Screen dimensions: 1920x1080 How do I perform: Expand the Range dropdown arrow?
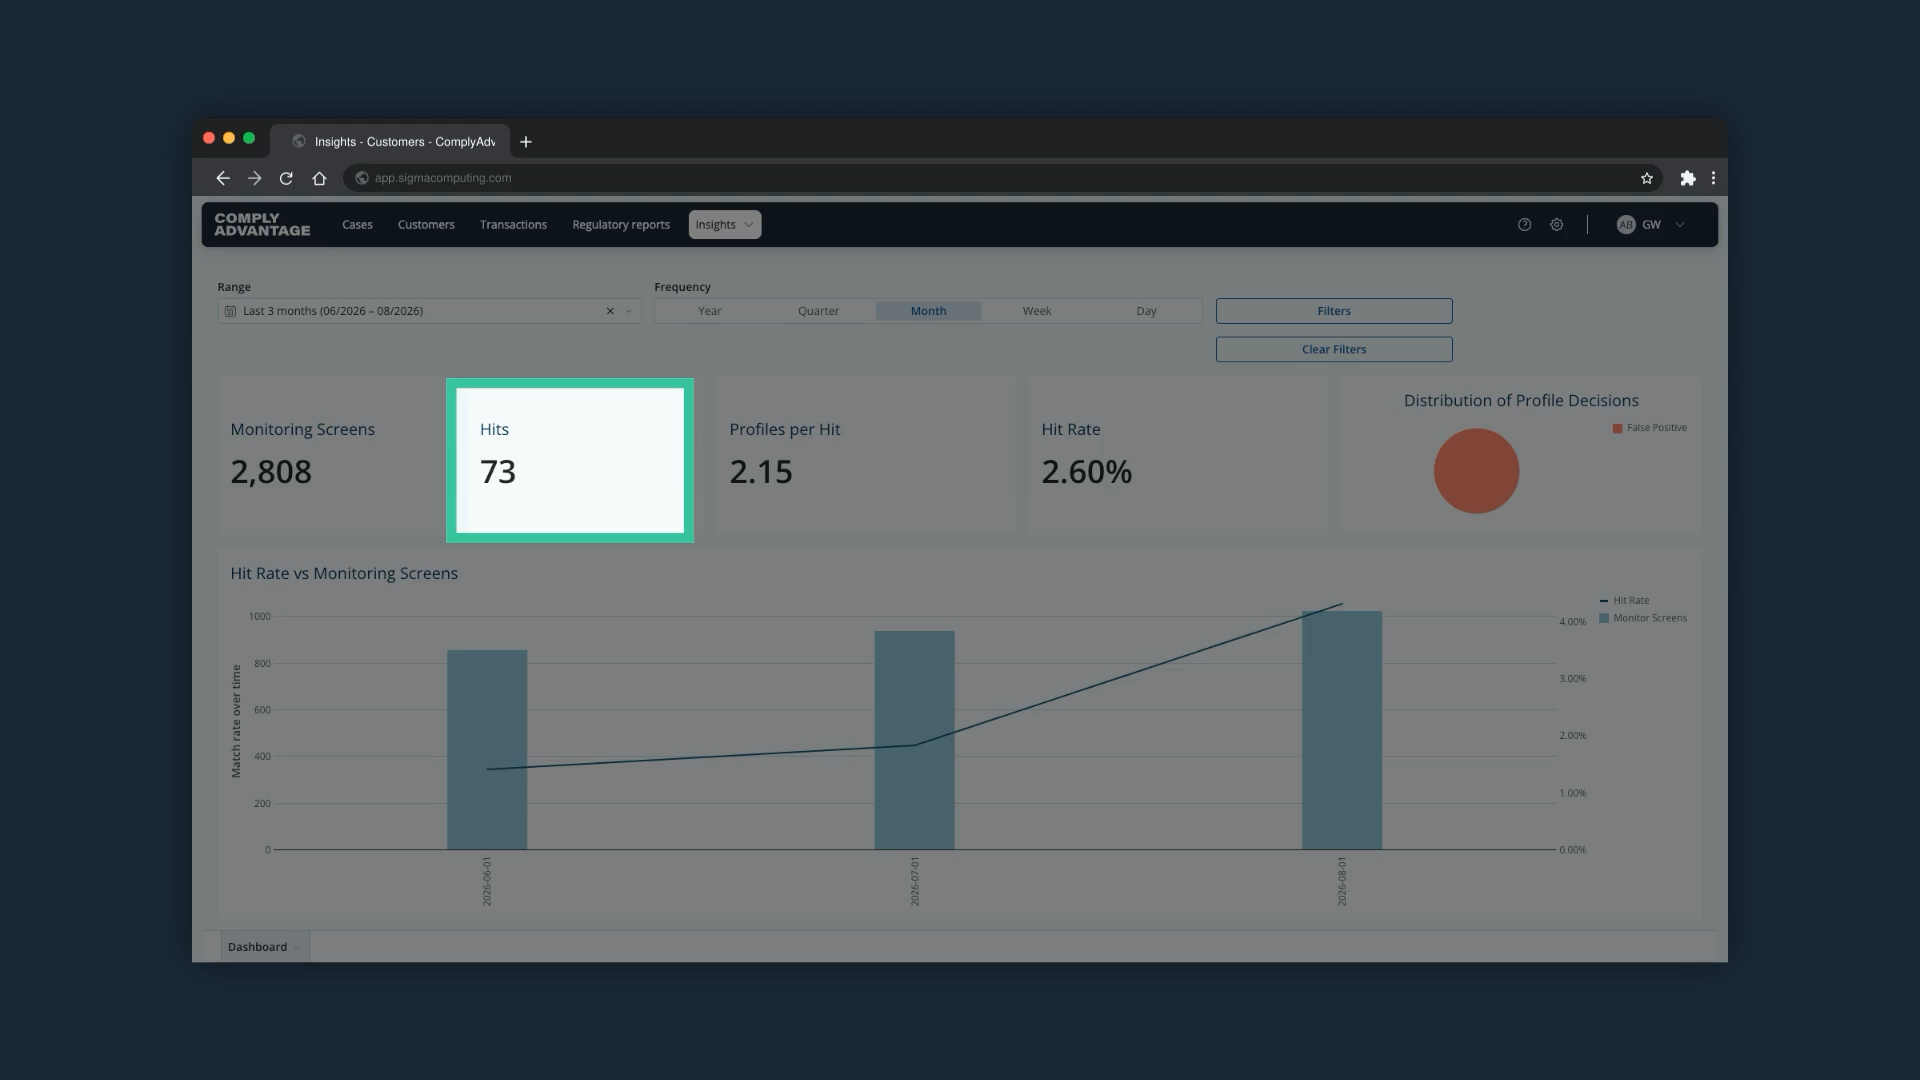(x=629, y=311)
